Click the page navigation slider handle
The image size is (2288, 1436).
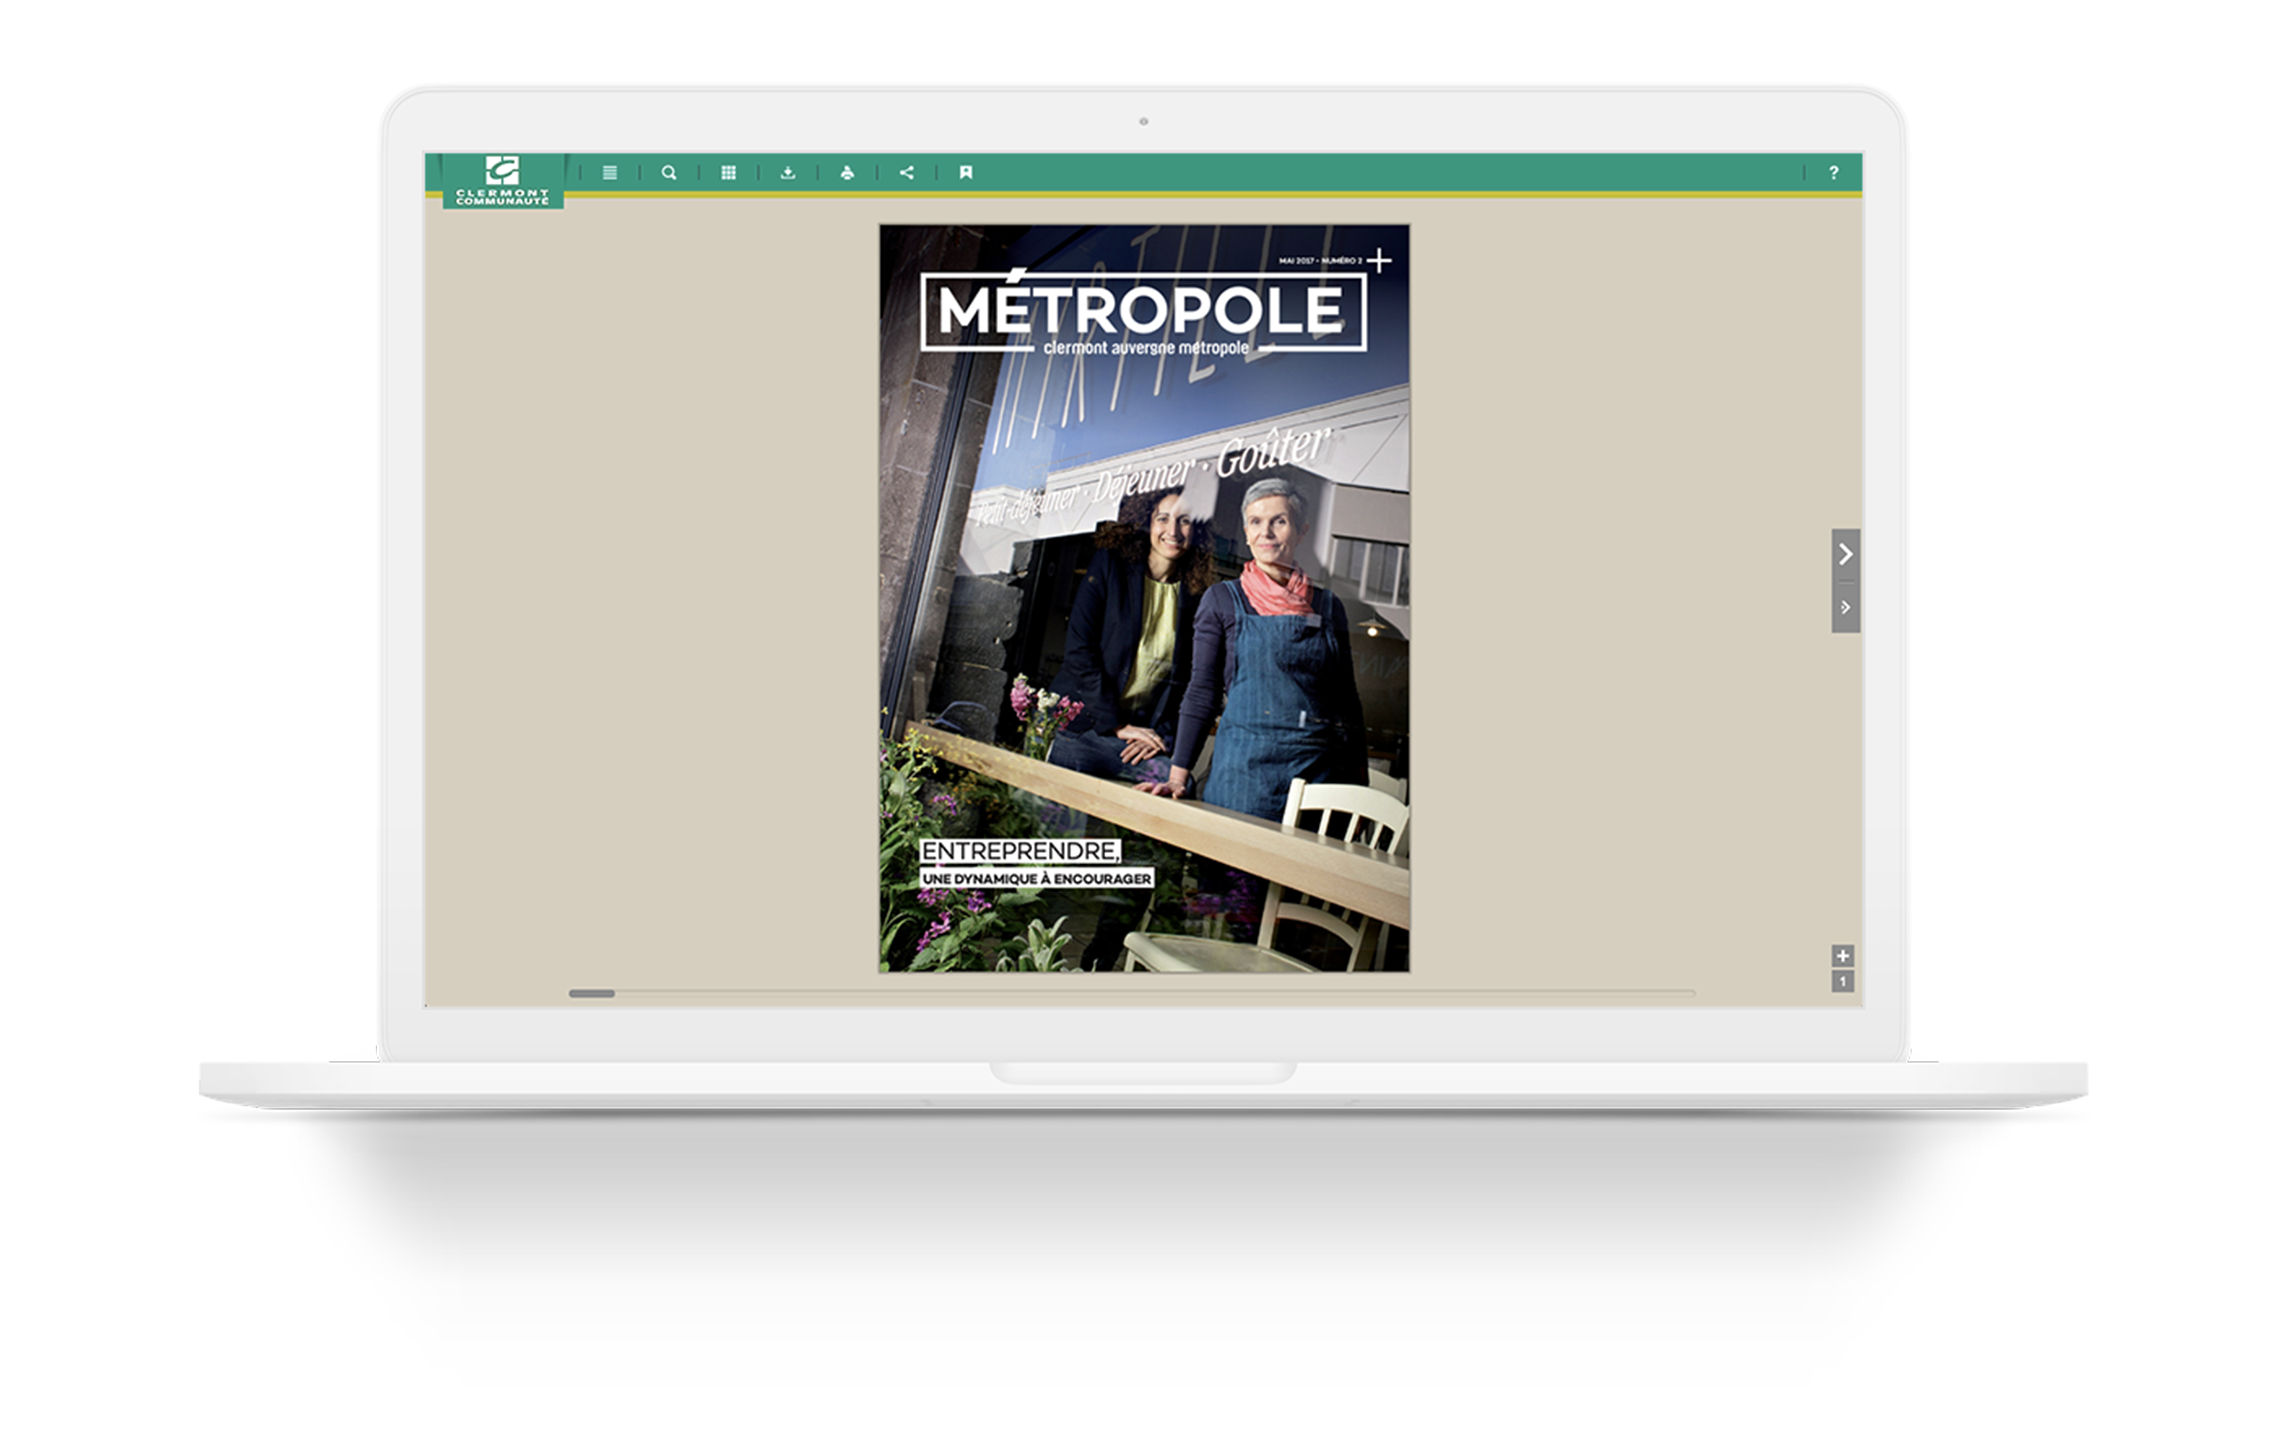point(592,994)
